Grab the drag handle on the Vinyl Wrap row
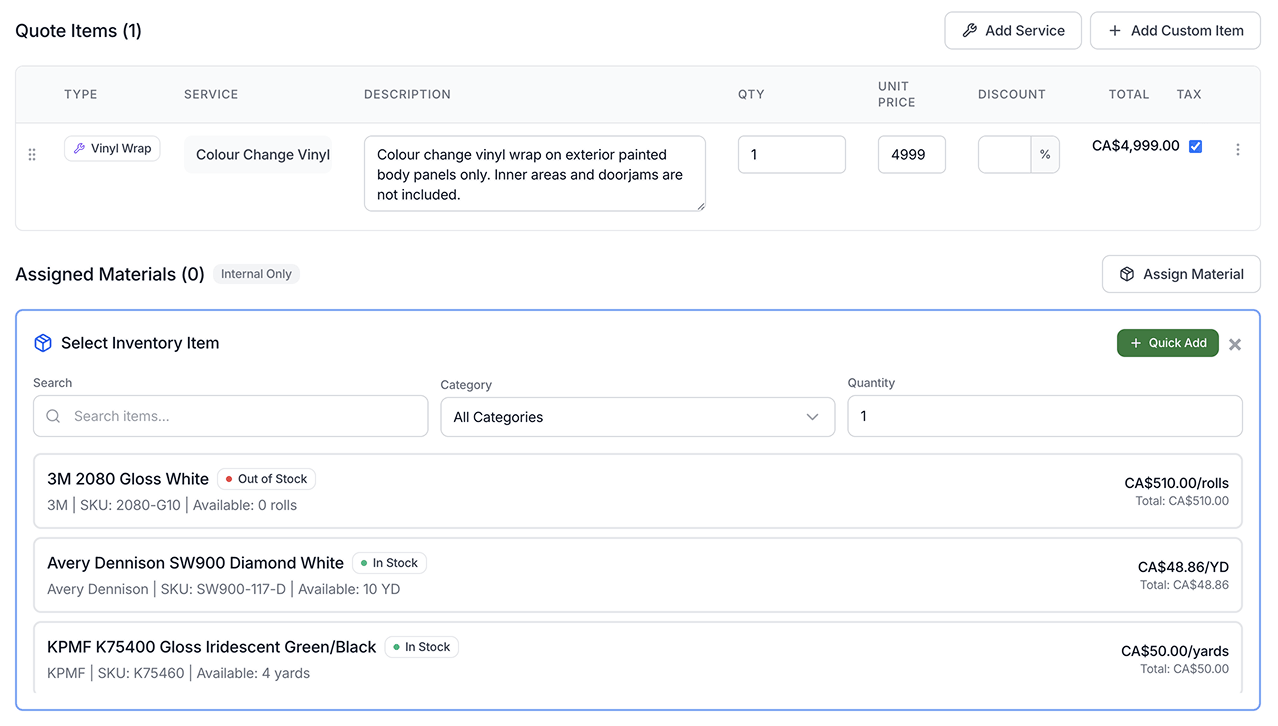1278x726 pixels. [x=32, y=154]
